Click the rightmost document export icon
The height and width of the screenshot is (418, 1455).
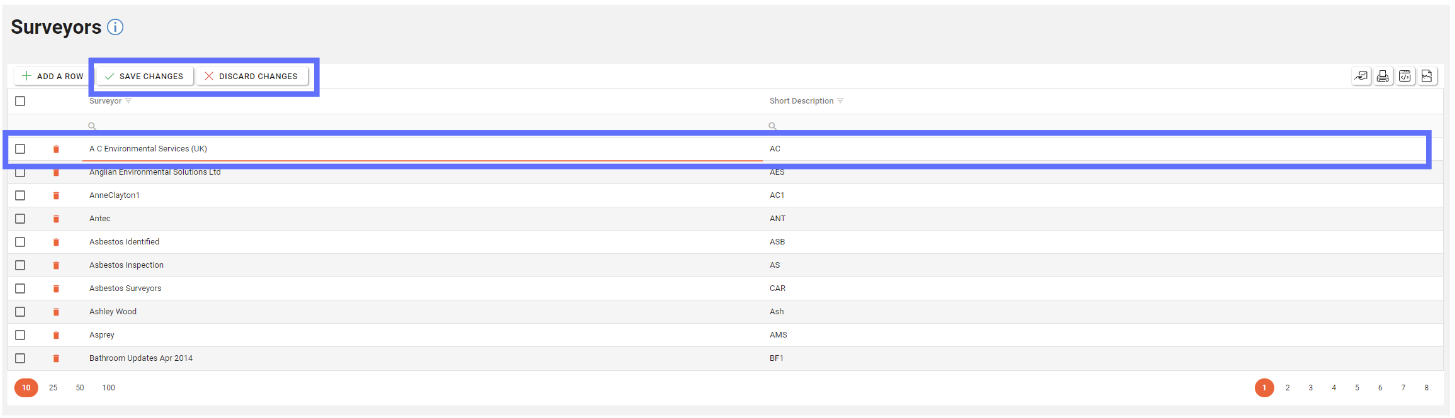tap(1428, 76)
